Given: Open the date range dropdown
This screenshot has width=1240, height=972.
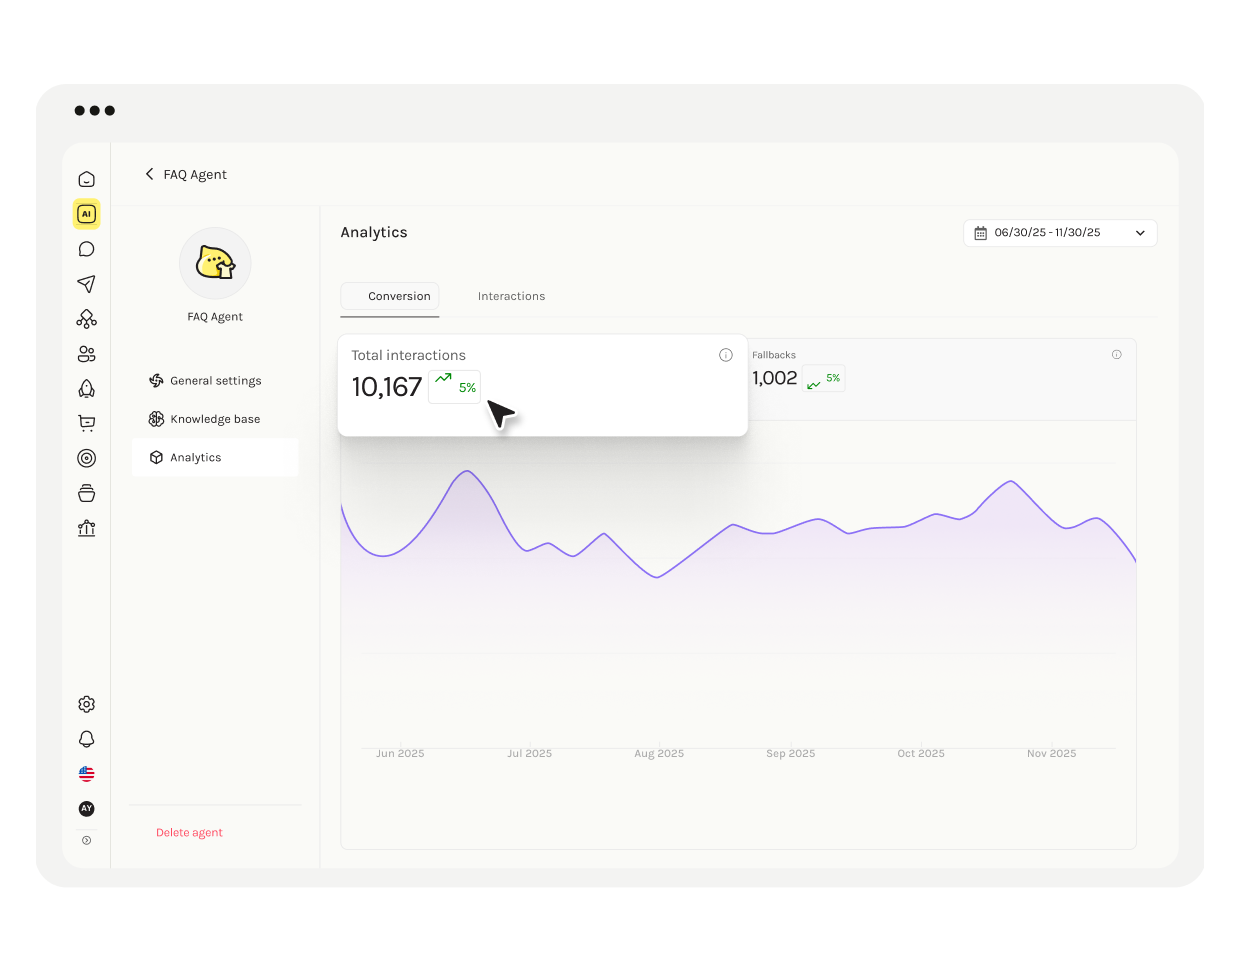Looking at the screenshot, I should [x=1059, y=233].
